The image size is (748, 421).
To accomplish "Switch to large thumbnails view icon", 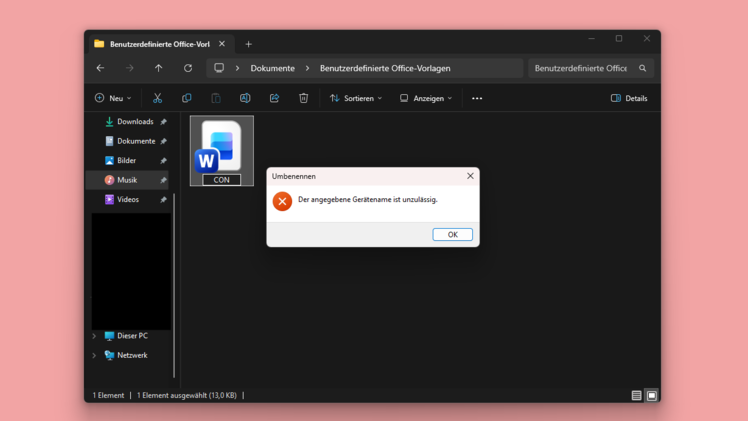I will [652, 395].
